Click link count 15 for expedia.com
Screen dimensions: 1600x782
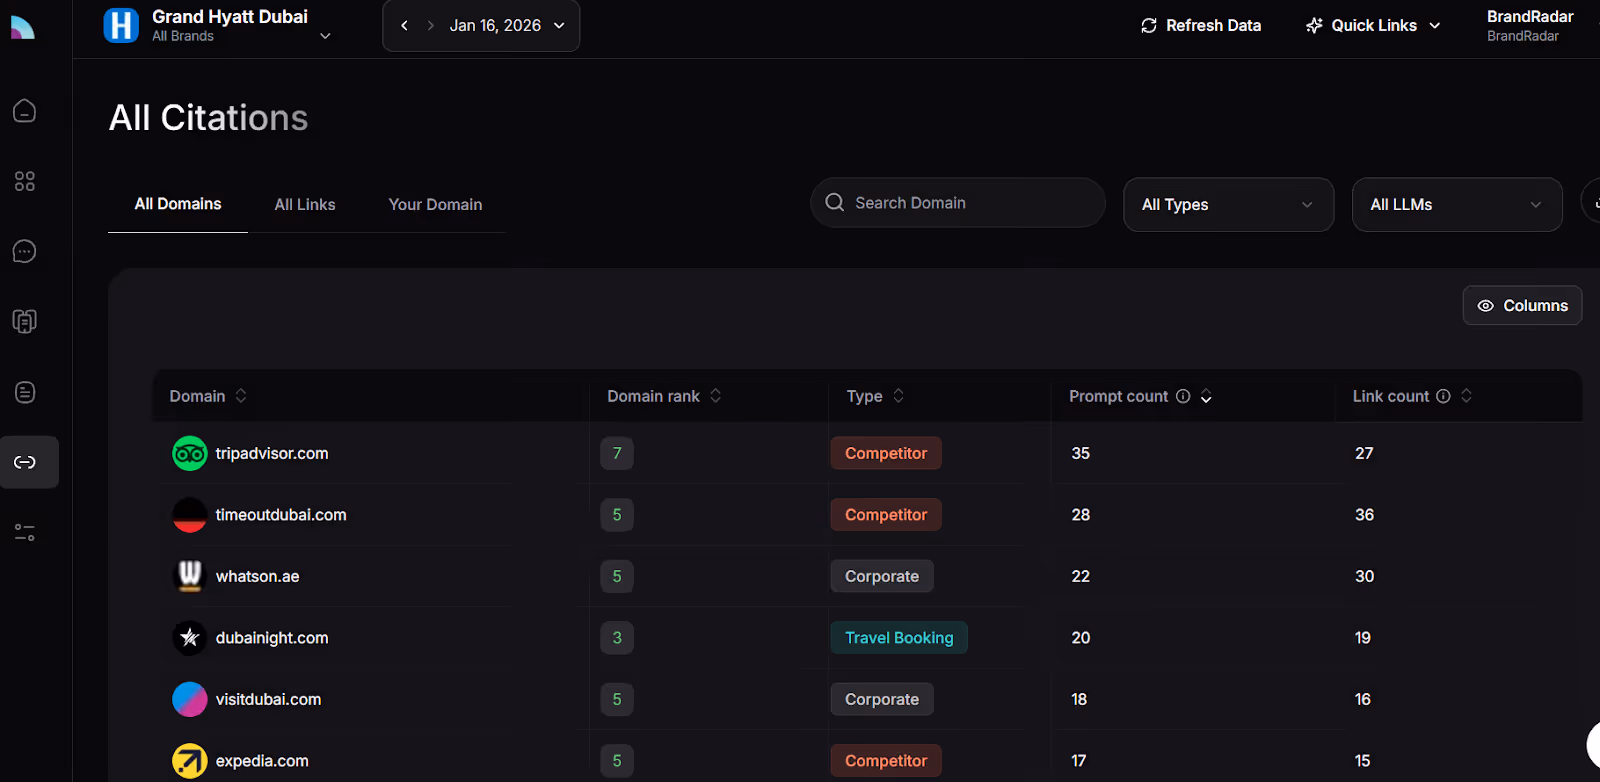click(x=1362, y=761)
